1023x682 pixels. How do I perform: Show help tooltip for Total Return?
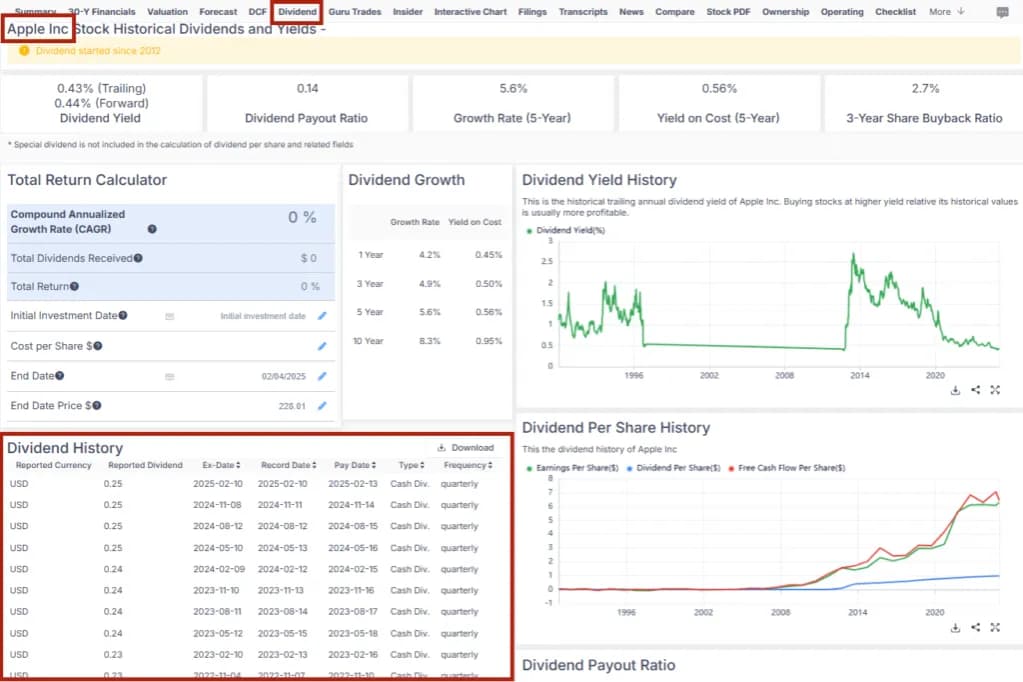coord(74,287)
